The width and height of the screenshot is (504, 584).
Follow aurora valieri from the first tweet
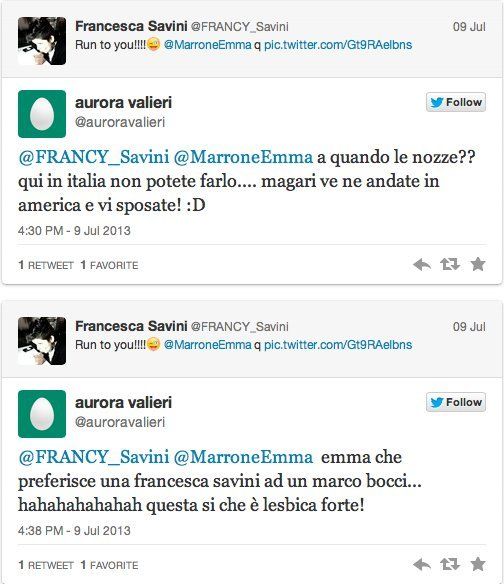point(456,102)
